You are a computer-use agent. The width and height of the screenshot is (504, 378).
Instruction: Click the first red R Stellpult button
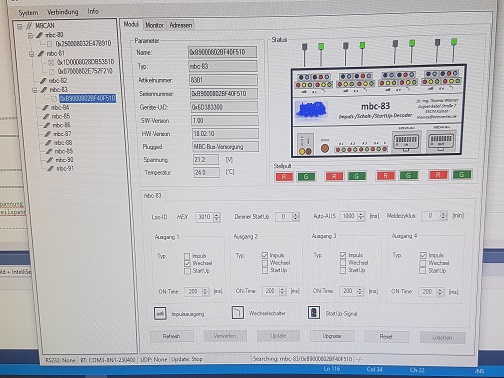(x=284, y=177)
